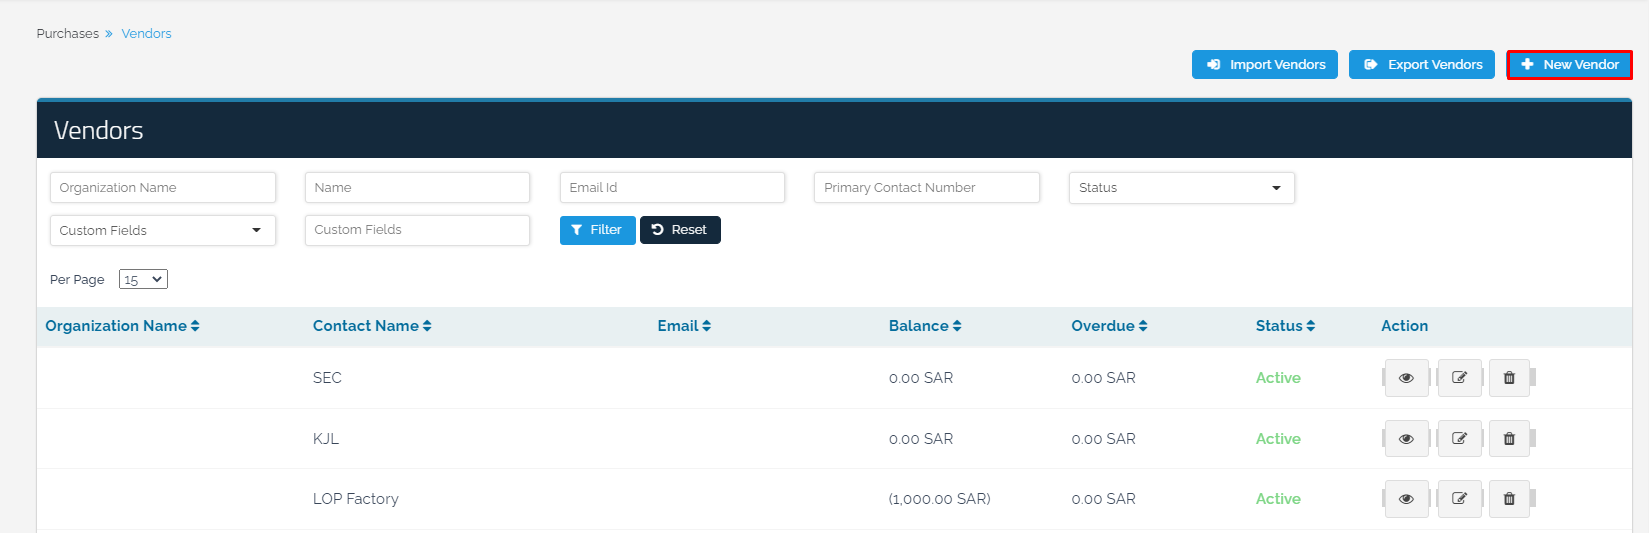Edit the KJL vendor record

(x=1459, y=439)
